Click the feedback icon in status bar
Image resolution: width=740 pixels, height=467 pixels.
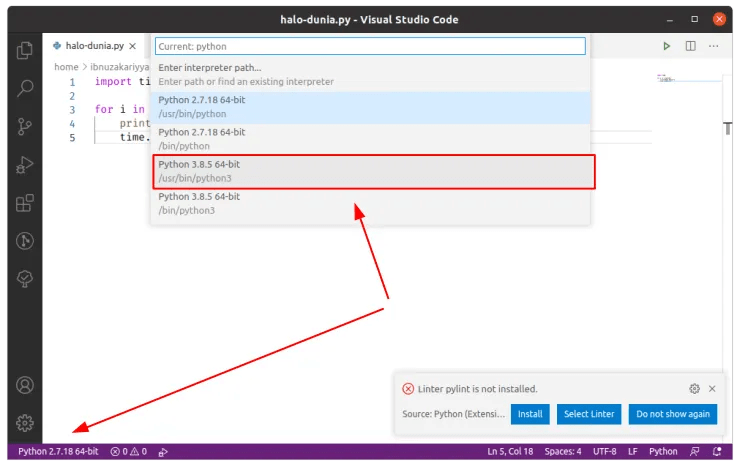694,451
